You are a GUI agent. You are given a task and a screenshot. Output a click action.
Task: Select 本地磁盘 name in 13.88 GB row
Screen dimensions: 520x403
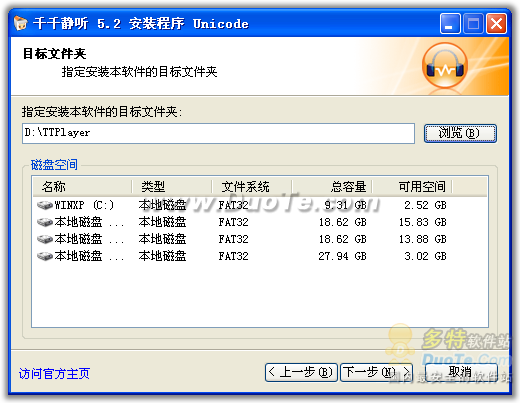(x=89, y=239)
